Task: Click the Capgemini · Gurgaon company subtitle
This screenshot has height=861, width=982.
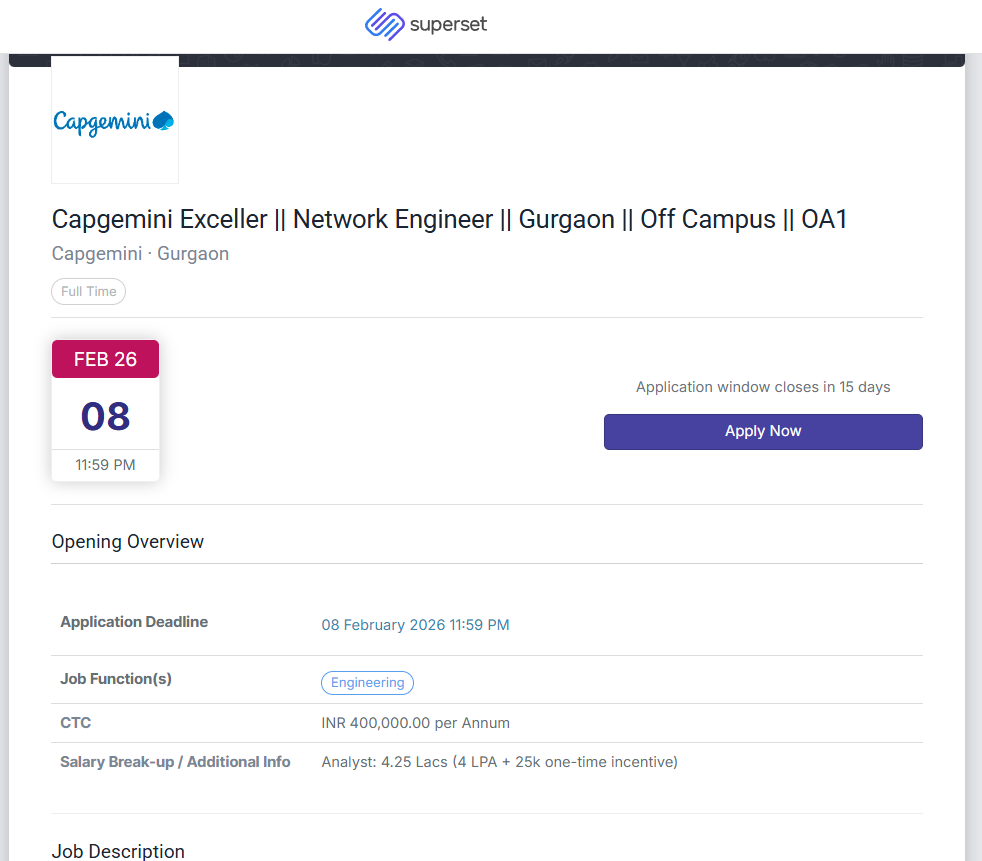Action: (x=140, y=254)
